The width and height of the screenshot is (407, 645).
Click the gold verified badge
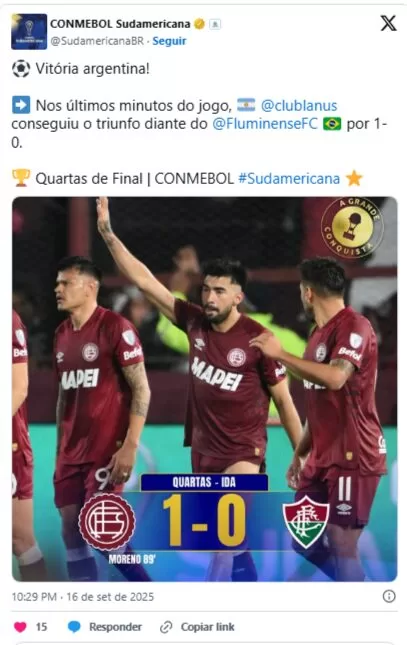[x=199, y=24]
